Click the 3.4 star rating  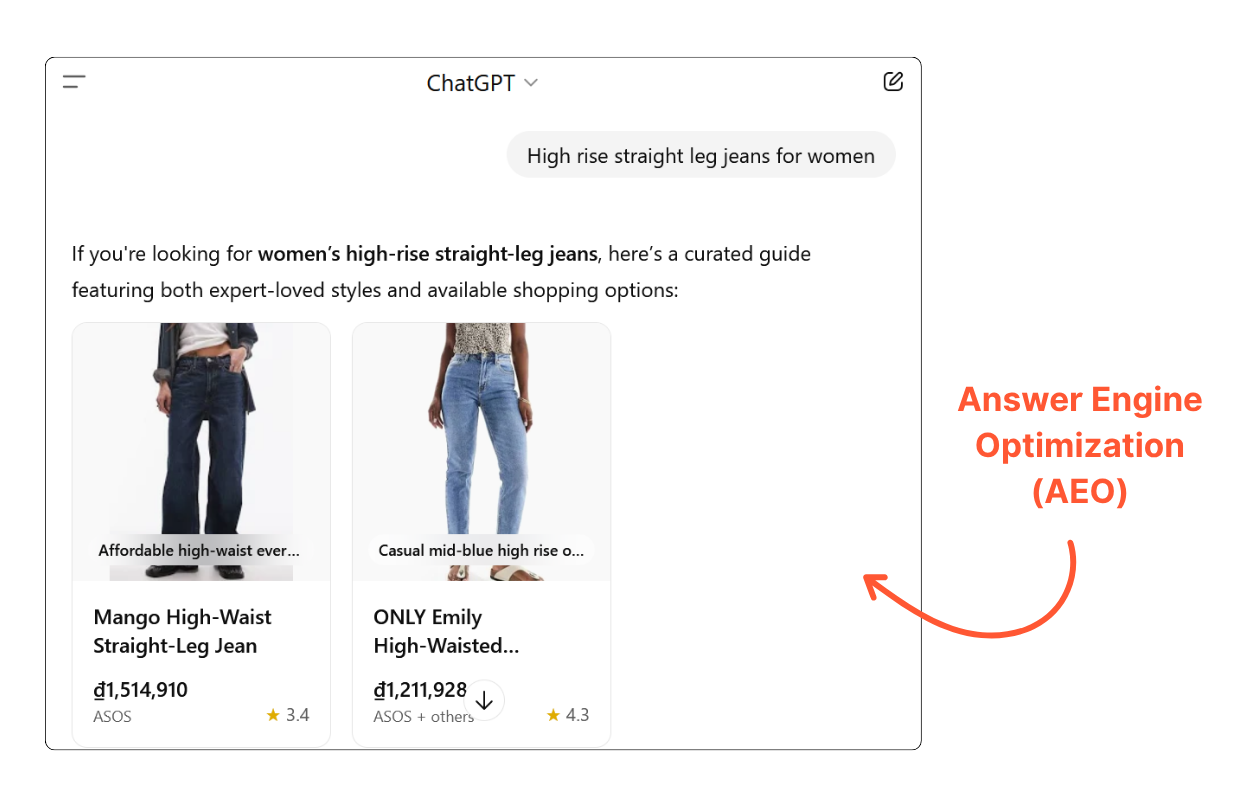pos(288,715)
